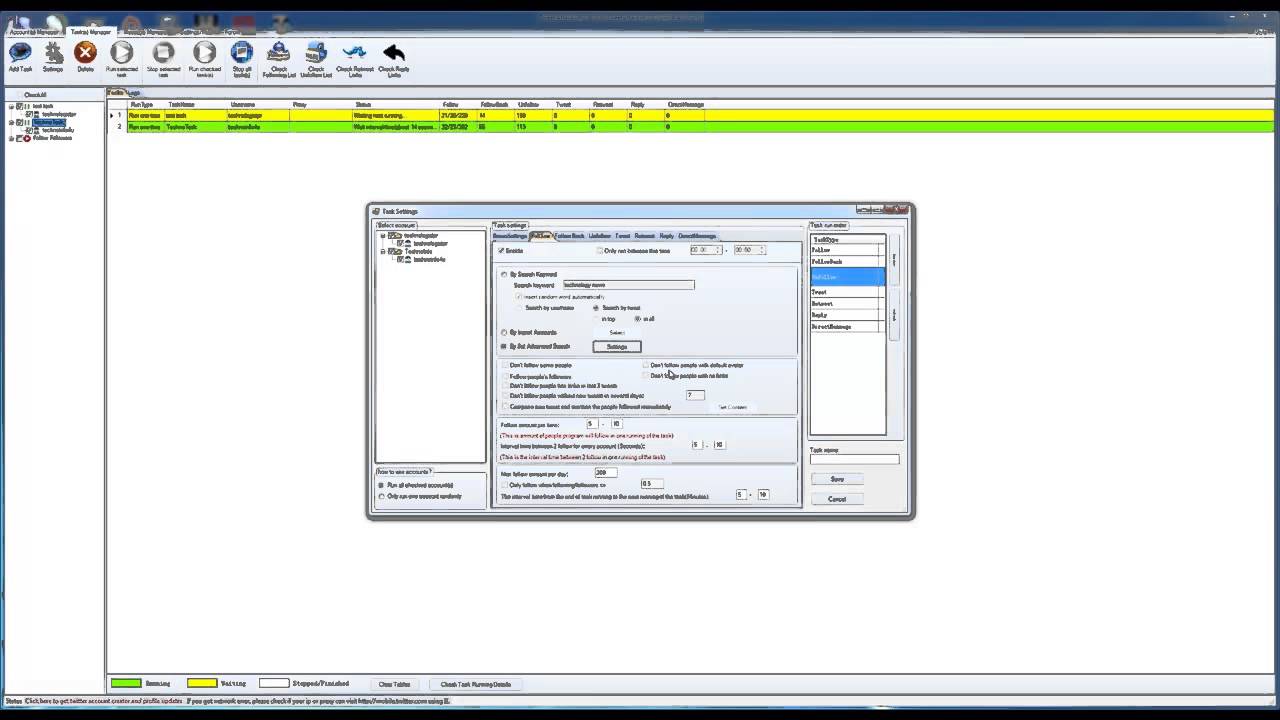Select the By Import Accounts radio button

click(x=504, y=332)
